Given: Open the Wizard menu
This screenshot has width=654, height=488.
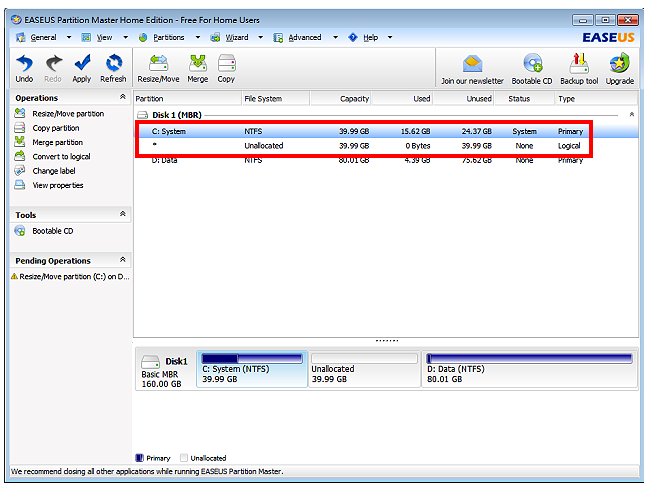Looking at the screenshot, I should coord(236,37).
